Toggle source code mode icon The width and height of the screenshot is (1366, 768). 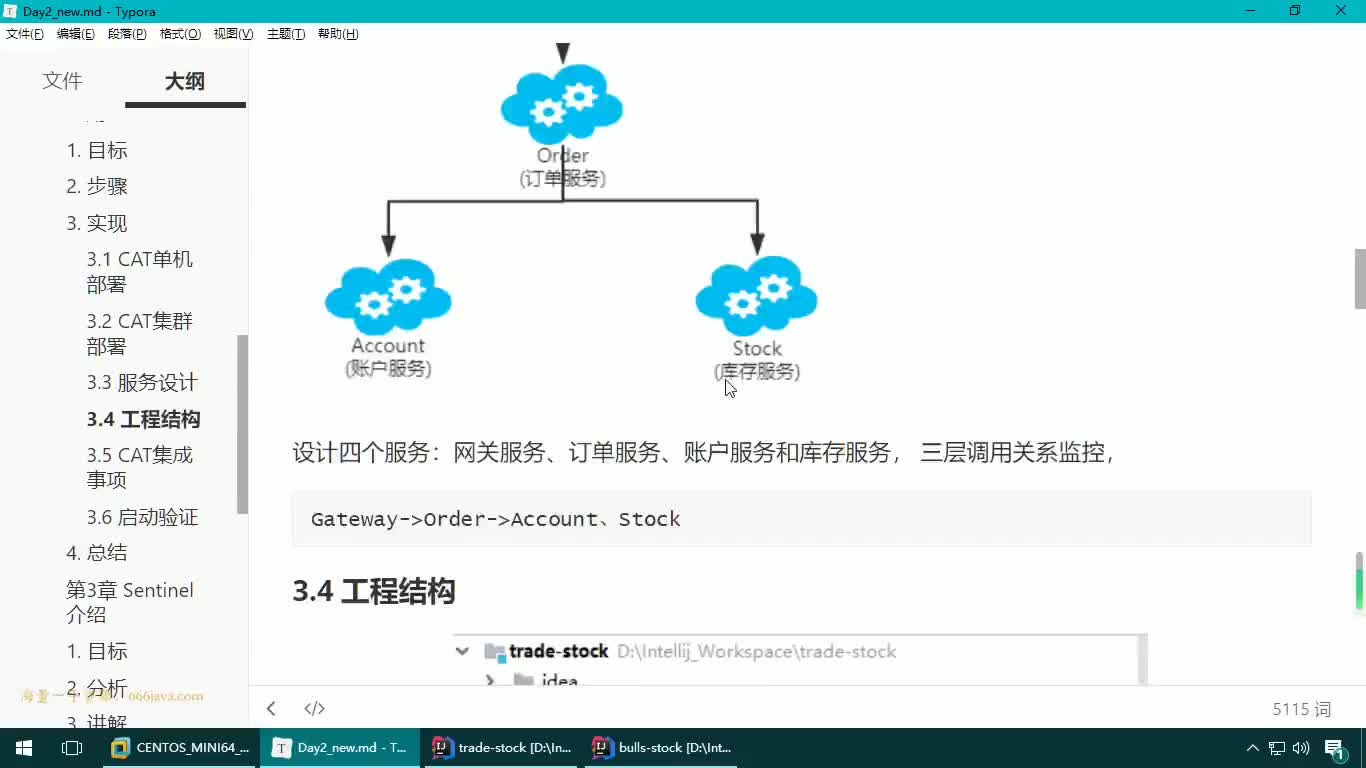pos(314,709)
